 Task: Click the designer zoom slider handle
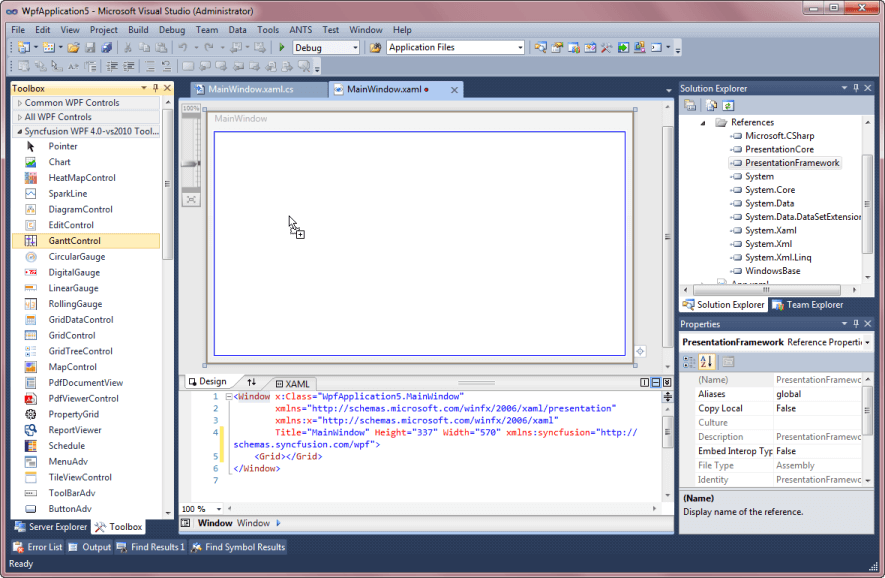coord(191,164)
